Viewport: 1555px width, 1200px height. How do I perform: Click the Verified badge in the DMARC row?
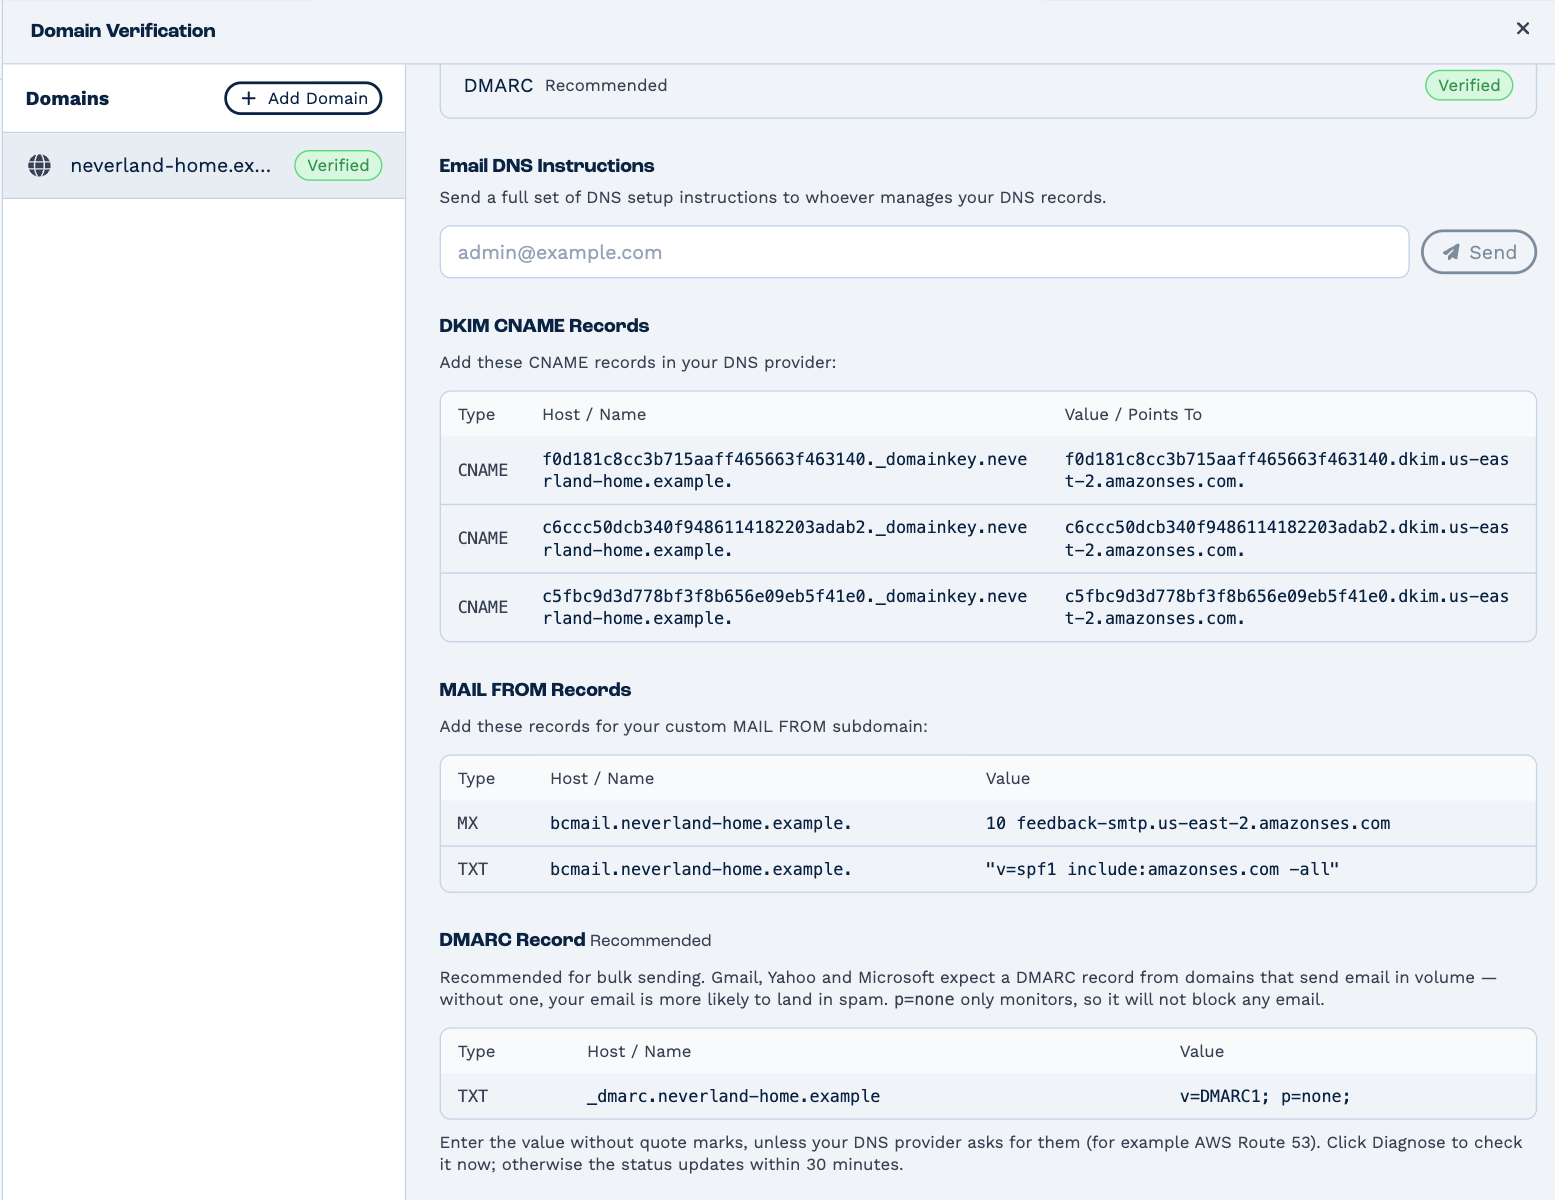1468,86
